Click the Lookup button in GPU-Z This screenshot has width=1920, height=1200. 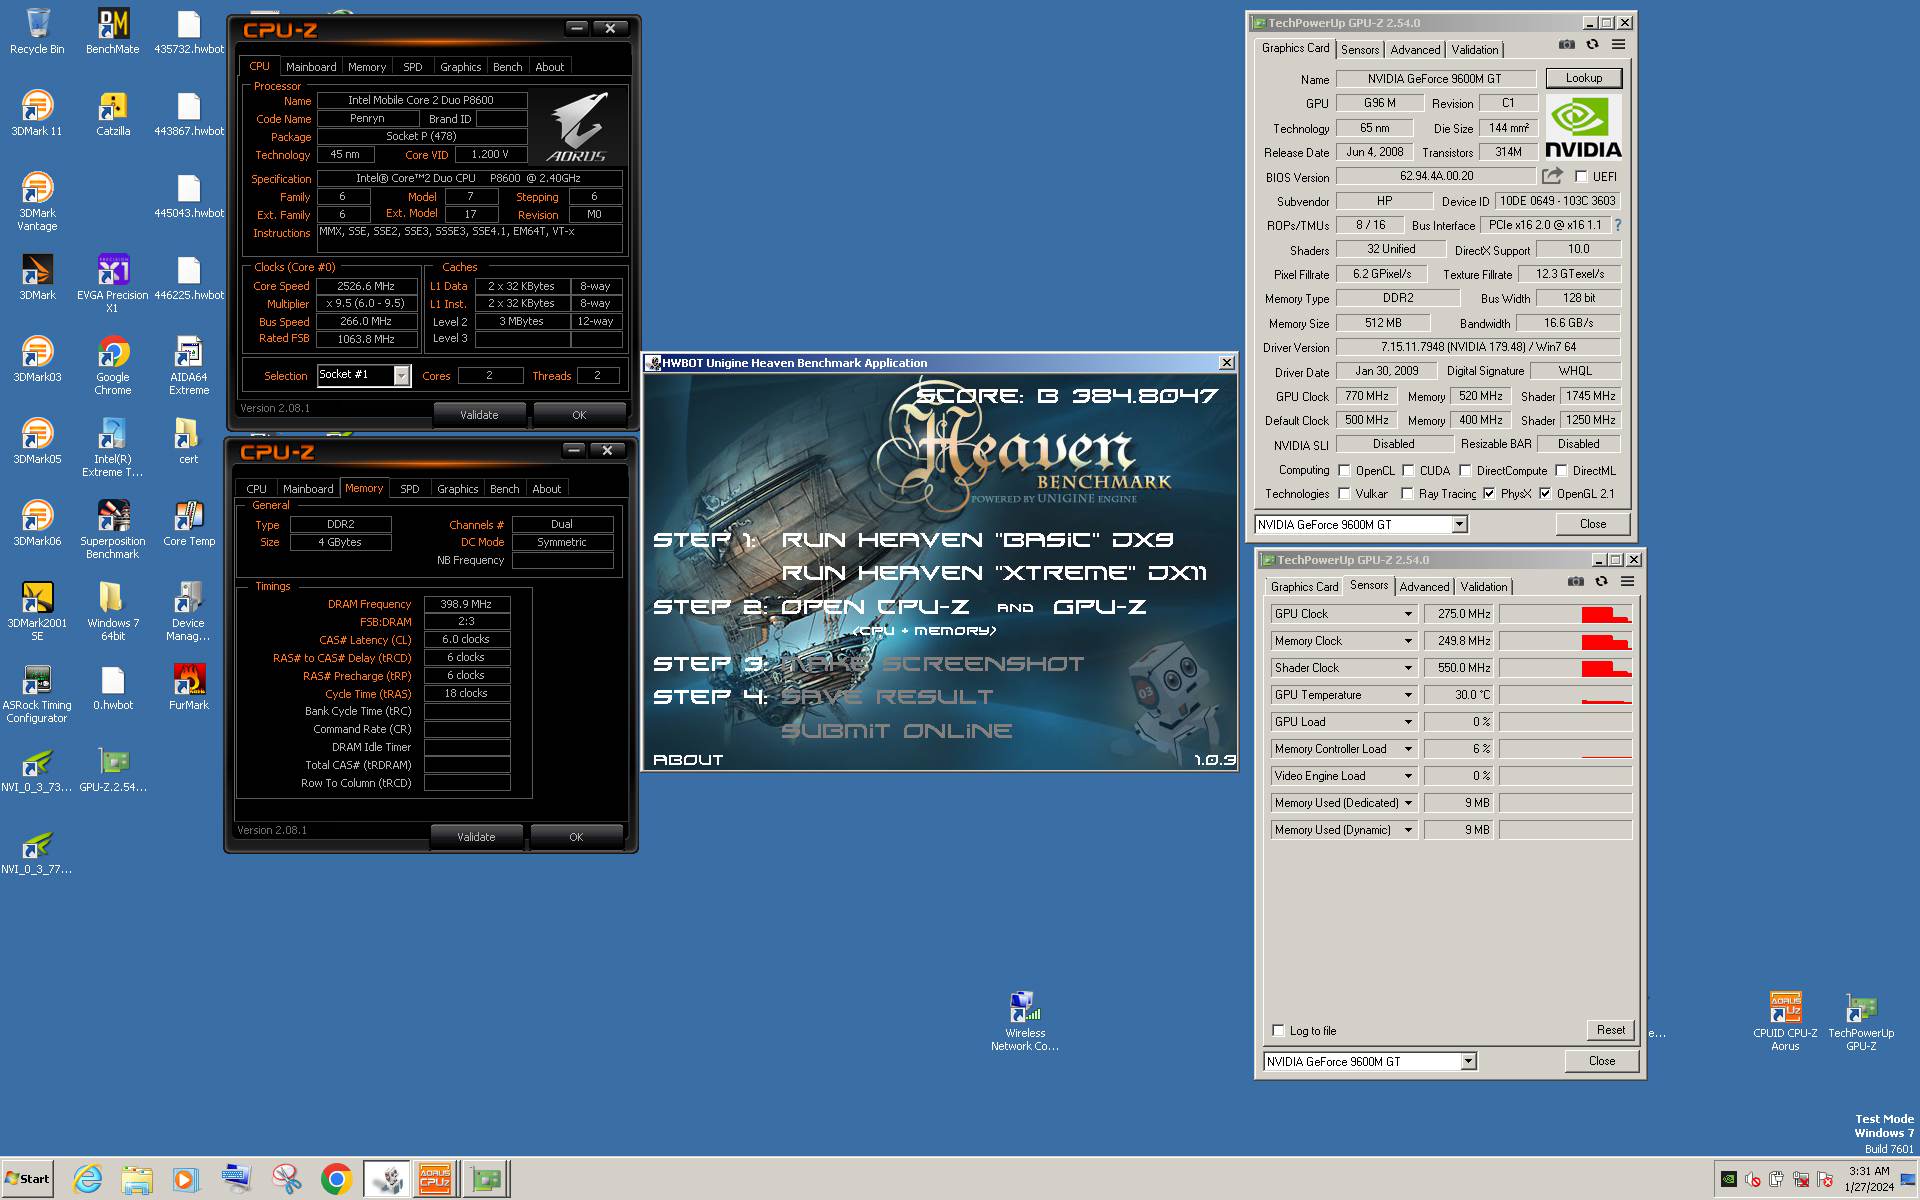pos(1583,78)
